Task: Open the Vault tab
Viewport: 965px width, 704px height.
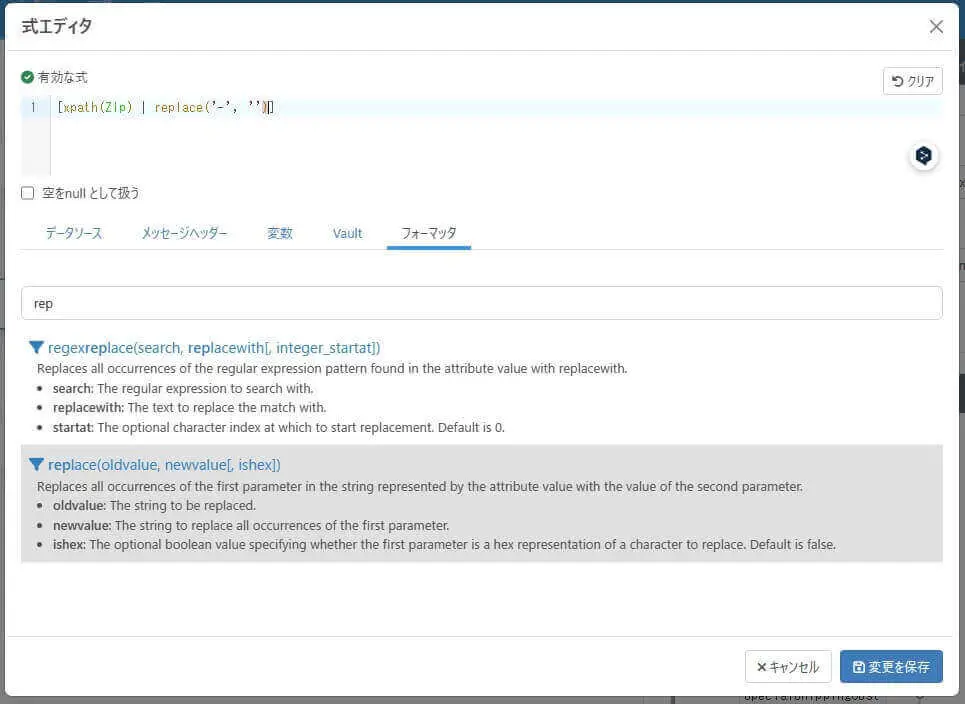Action: pyautogui.click(x=347, y=233)
